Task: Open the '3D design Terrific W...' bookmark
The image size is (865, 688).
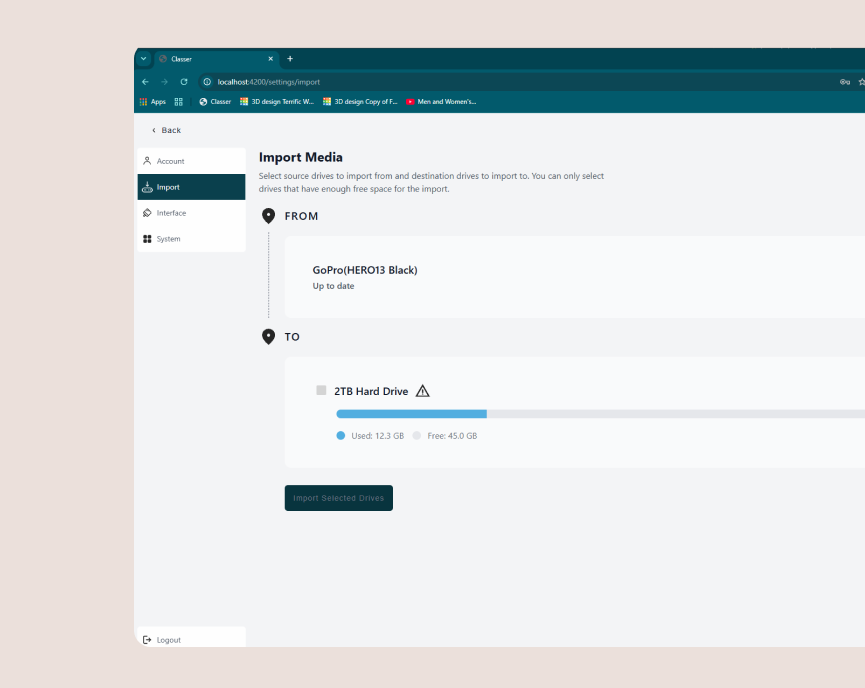Action: 277,102
